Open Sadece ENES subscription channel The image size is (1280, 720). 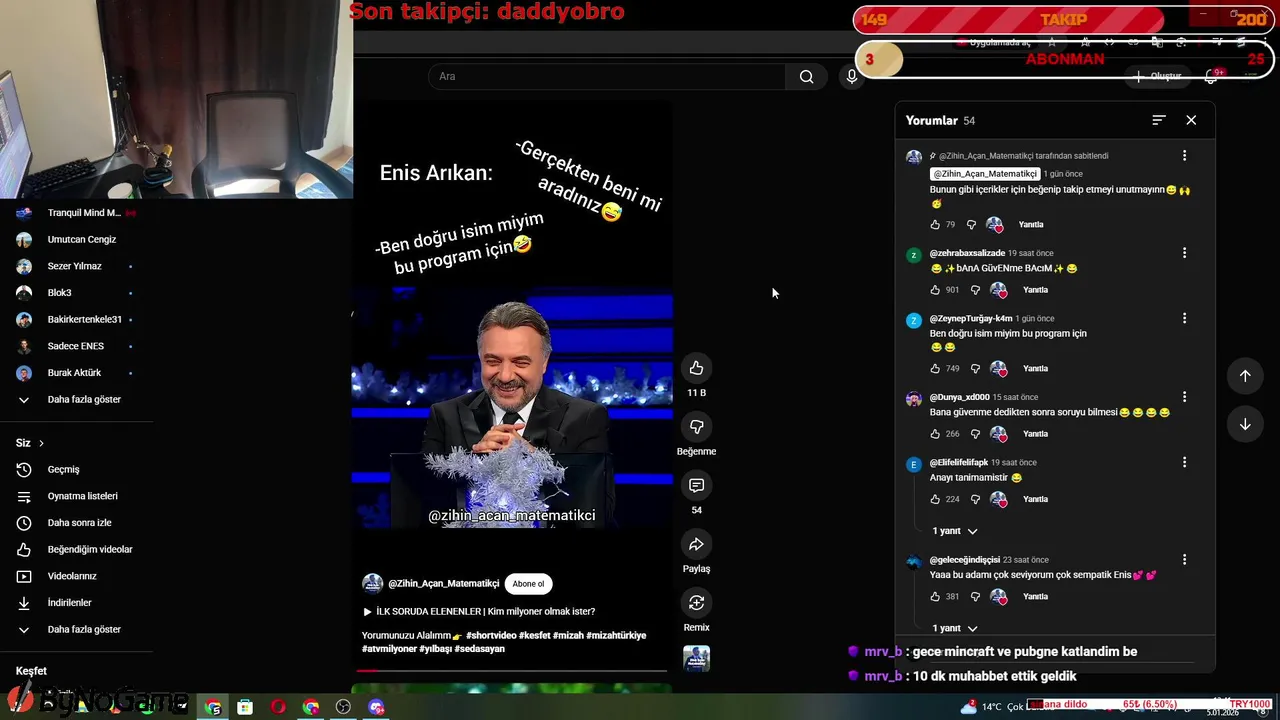click(76, 346)
